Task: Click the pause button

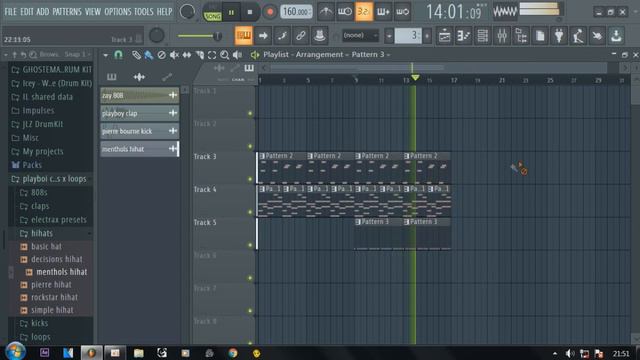Action: 231,12
